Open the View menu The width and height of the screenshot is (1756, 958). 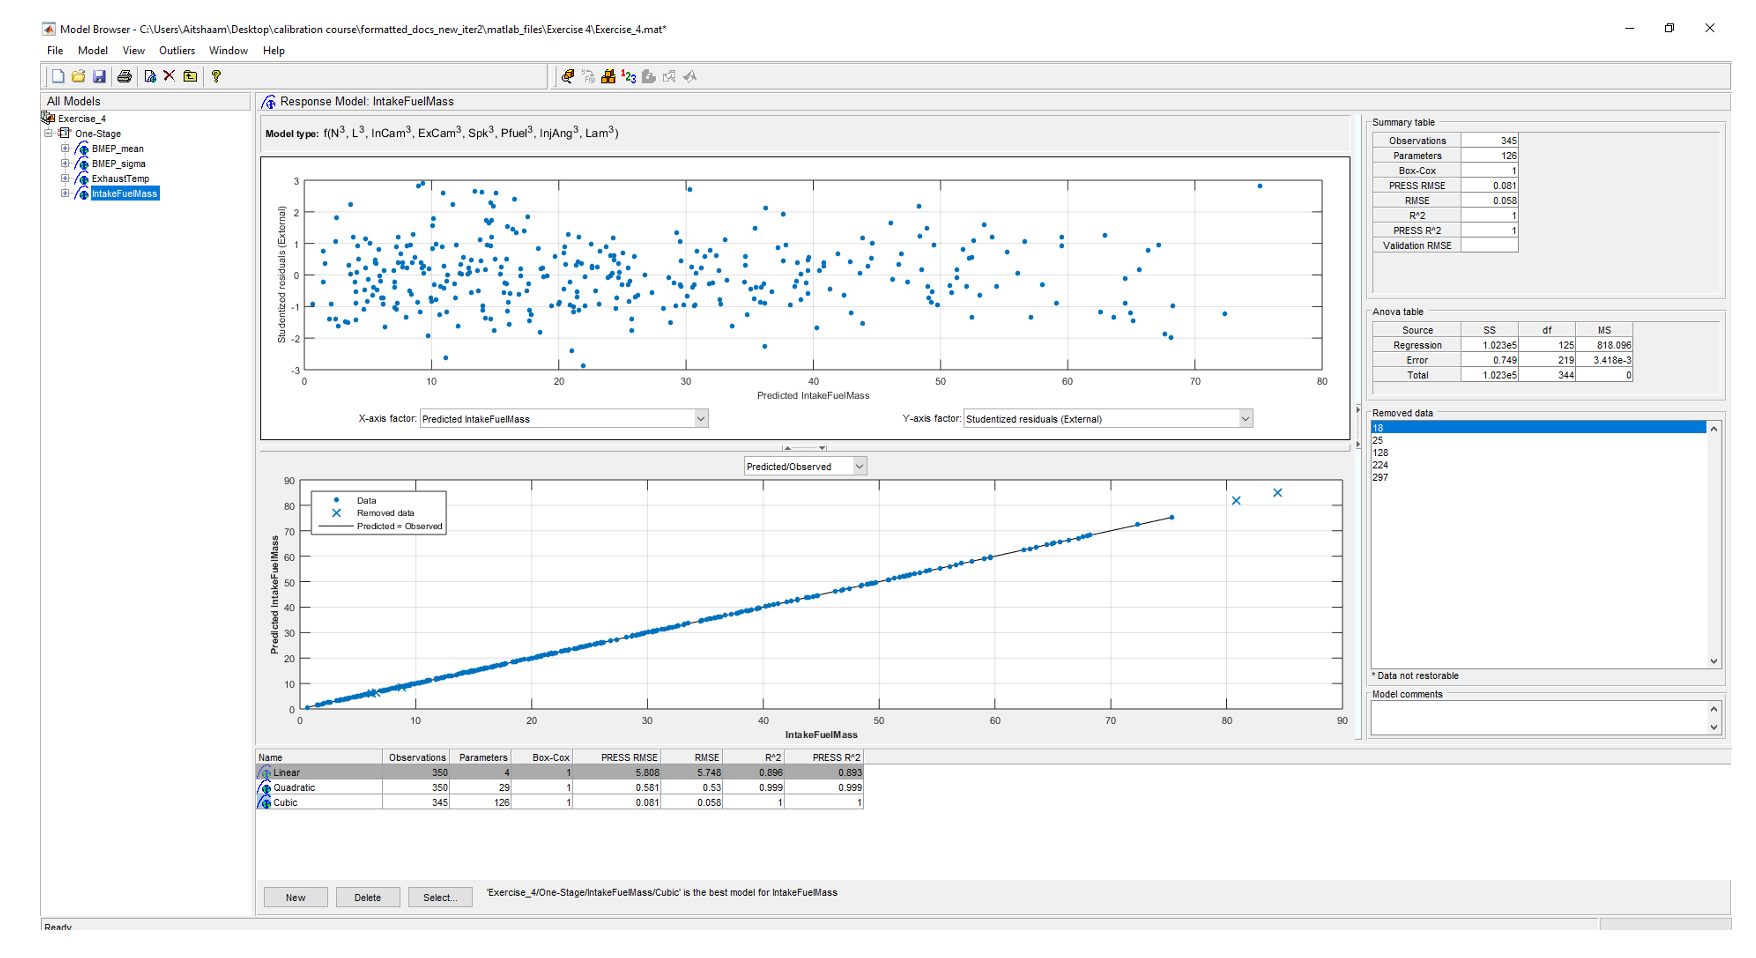[134, 50]
